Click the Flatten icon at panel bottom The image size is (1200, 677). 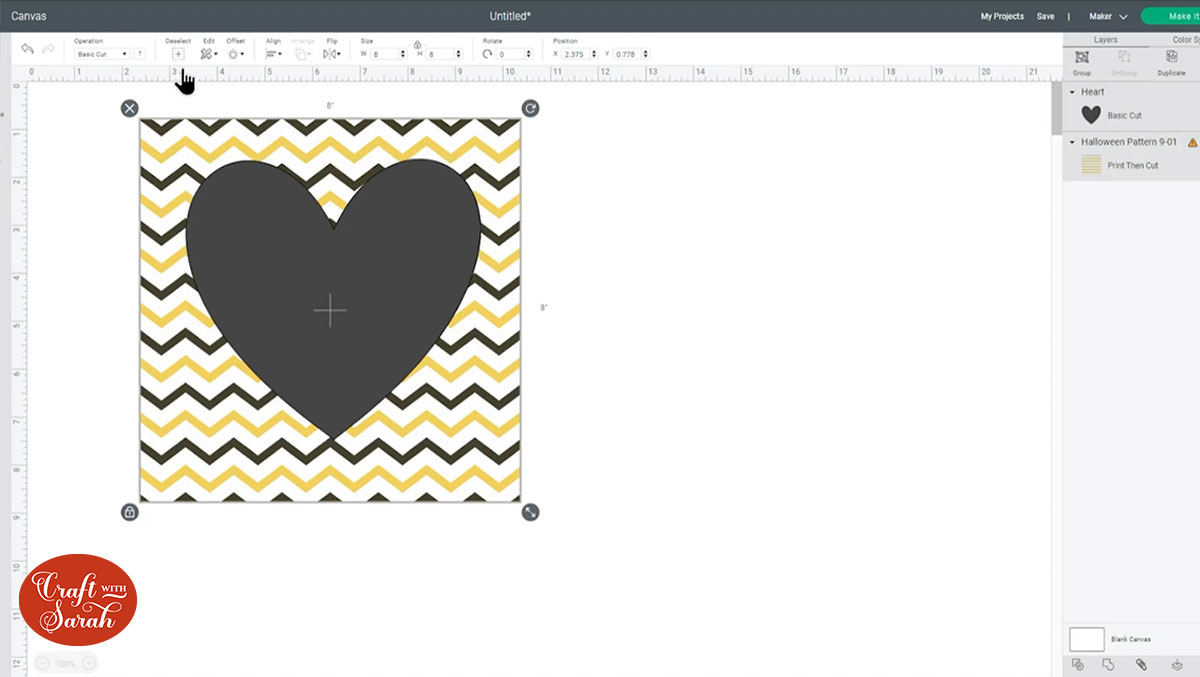(x=1176, y=665)
